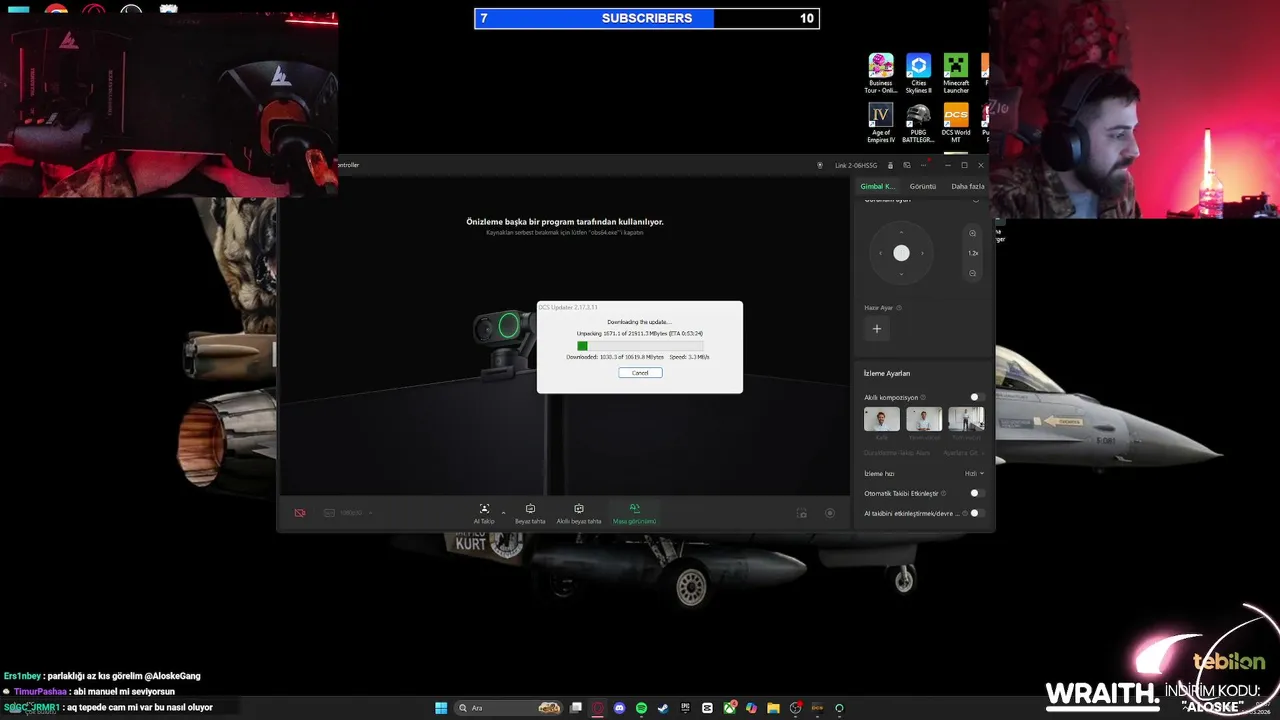Open DCS World MT desktop shortcut
1280x720 pixels.
[956, 124]
